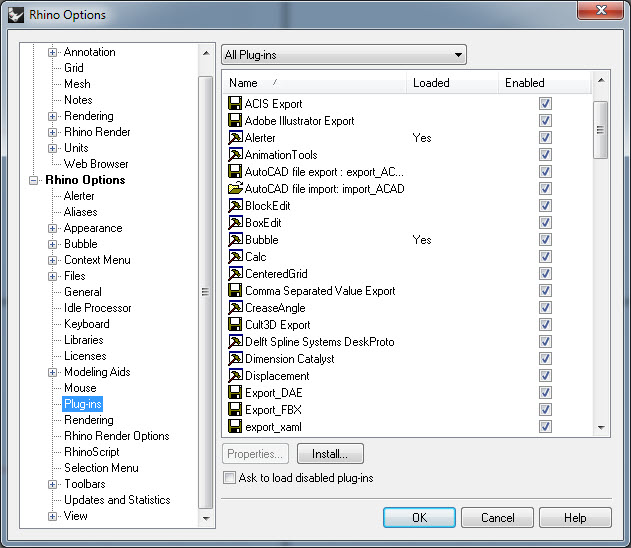Screen dimensions: 631x548
Task: Open Updates and Statistics page
Action: click(117, 500)
